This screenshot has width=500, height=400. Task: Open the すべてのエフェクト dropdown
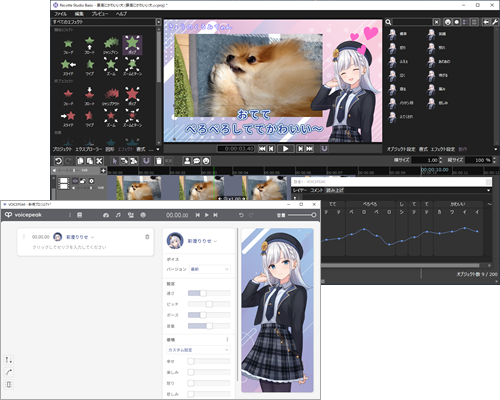coord(107,22)
